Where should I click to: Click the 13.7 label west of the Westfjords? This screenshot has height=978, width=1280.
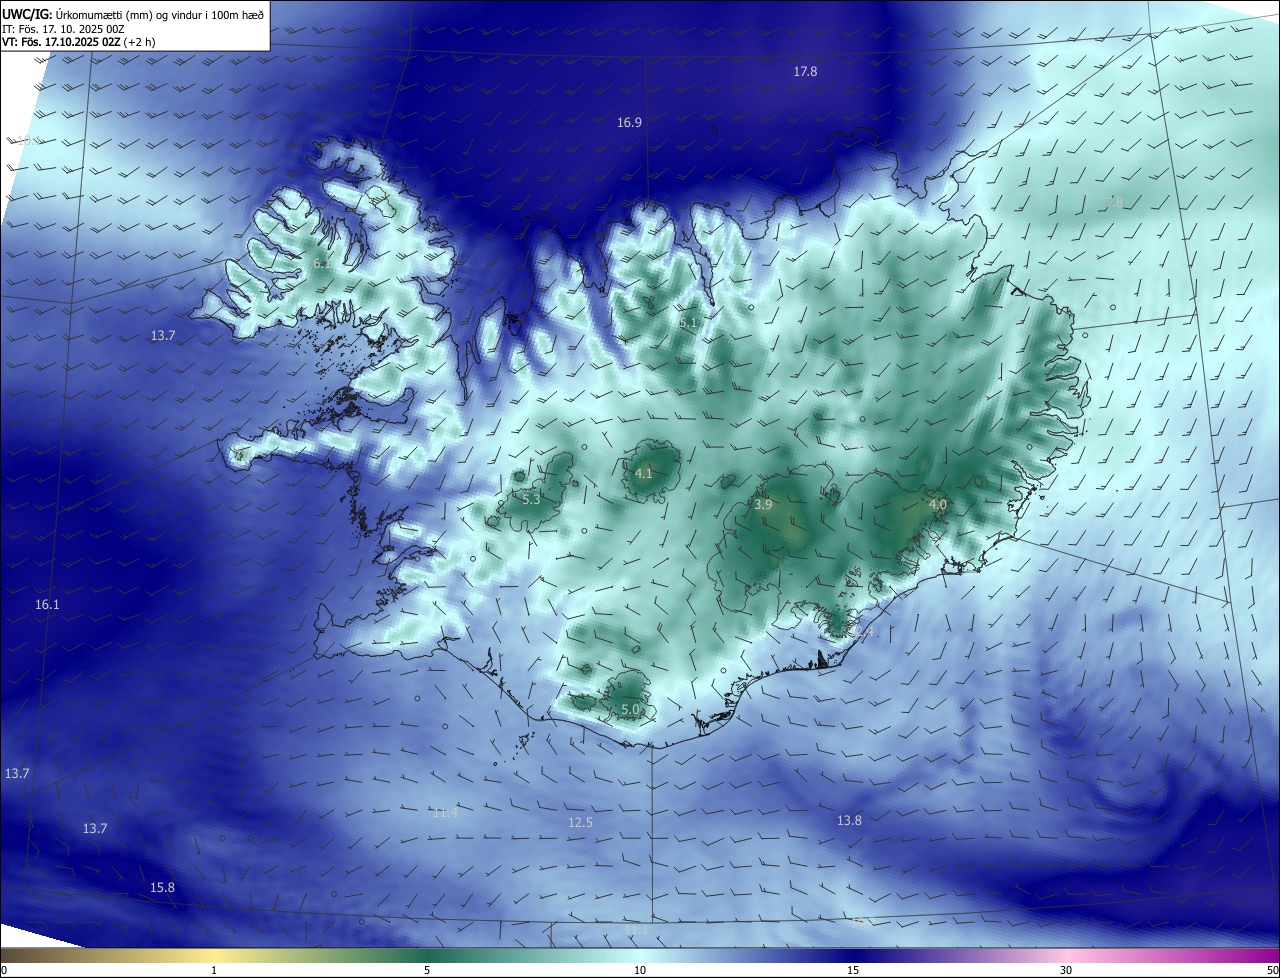pyautogui.click(x=163, y=336)
